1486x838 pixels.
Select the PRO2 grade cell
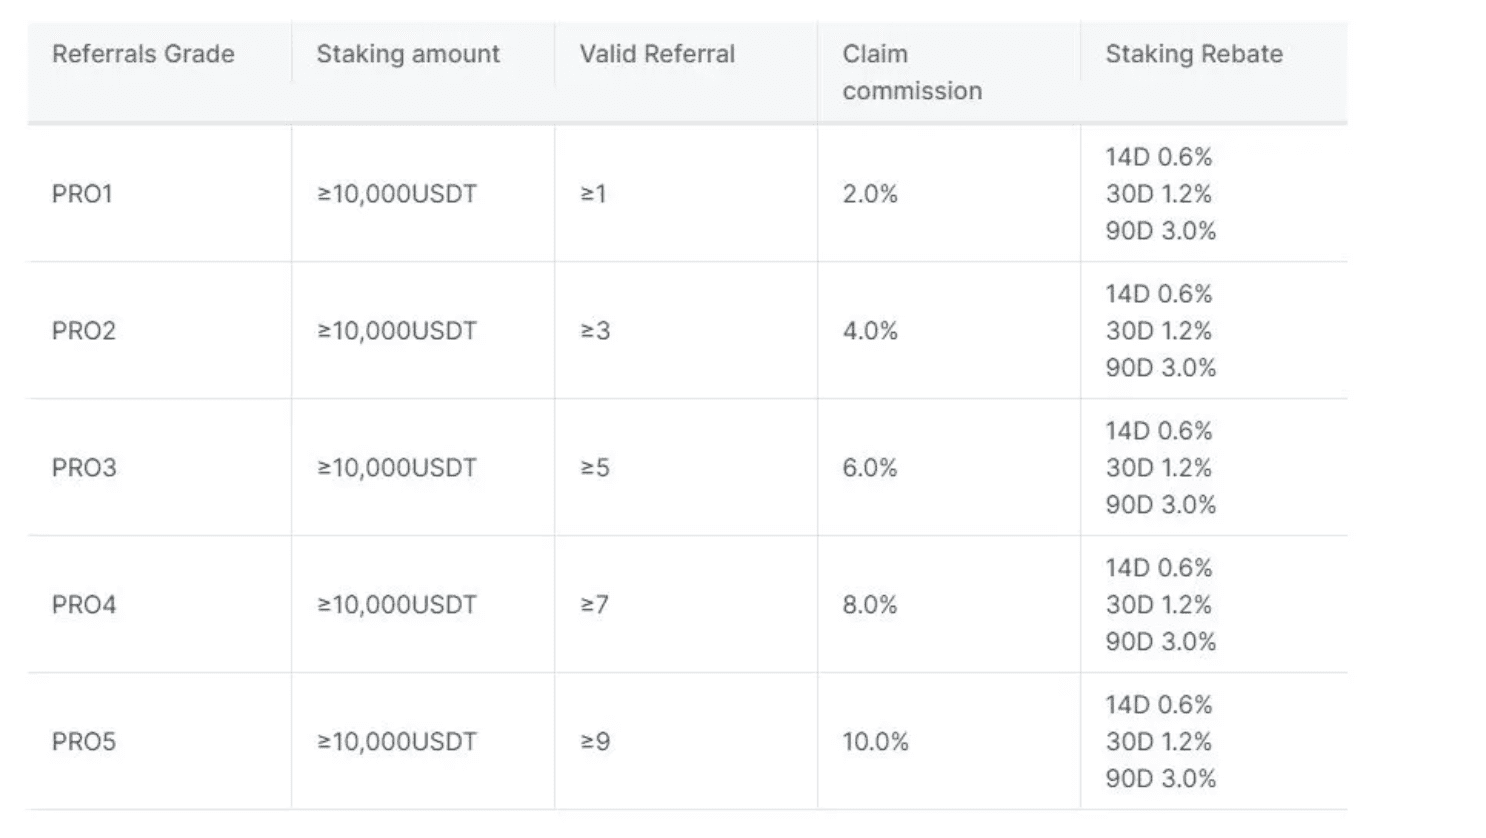coord(84,331)
